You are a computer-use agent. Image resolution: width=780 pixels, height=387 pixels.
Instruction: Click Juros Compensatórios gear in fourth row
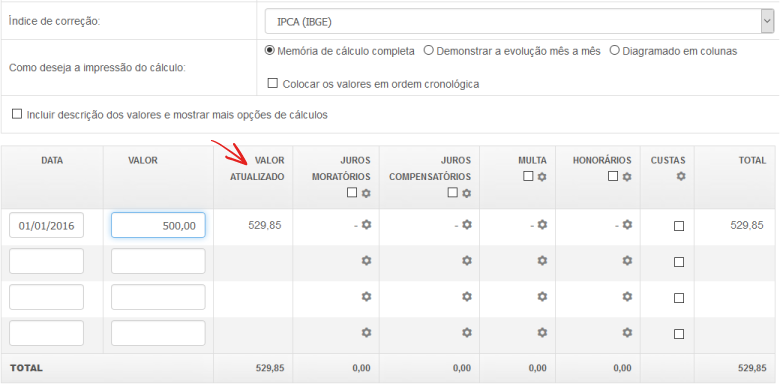pos(466,332)
